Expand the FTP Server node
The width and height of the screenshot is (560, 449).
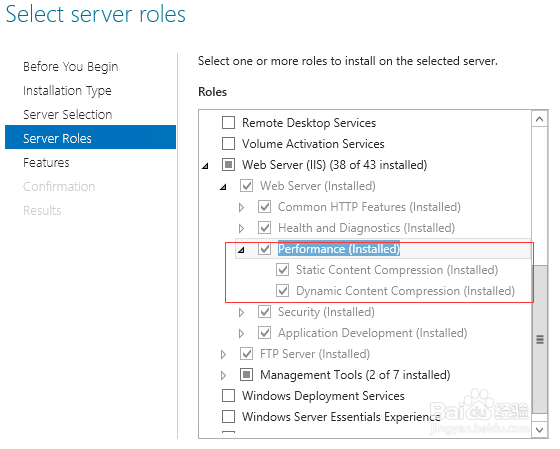(x=224, y=354)
